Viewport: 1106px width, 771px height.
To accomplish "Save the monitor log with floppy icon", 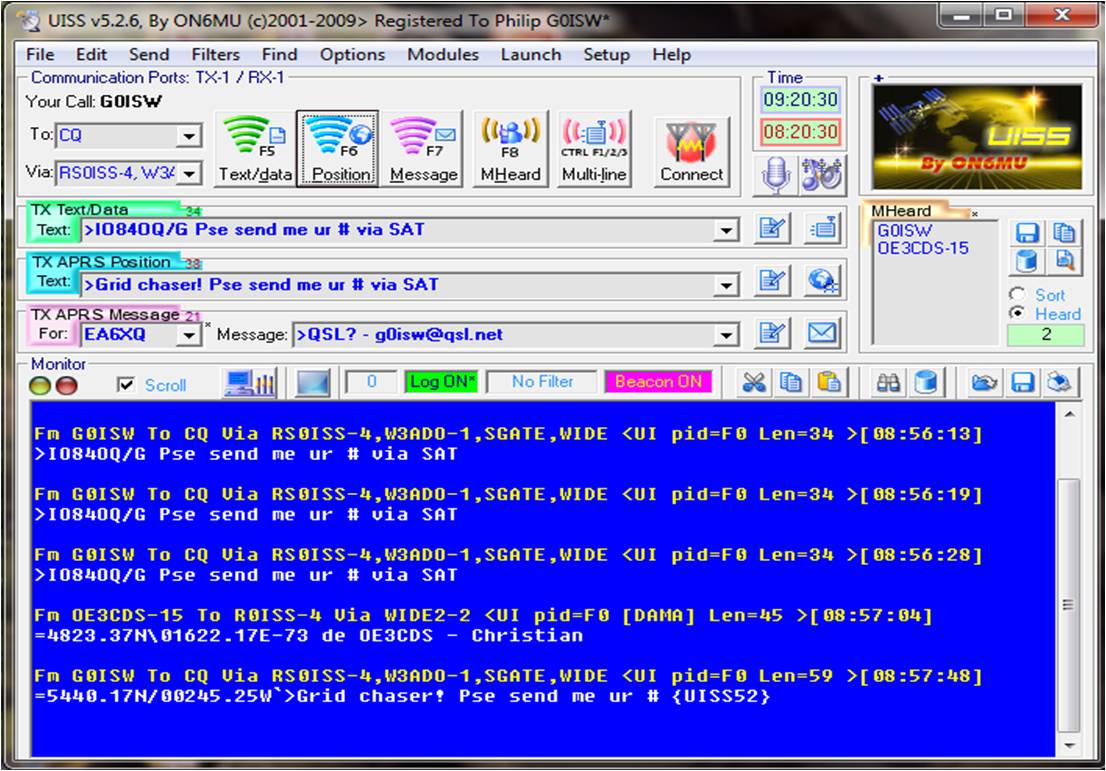I will 1022,383.
